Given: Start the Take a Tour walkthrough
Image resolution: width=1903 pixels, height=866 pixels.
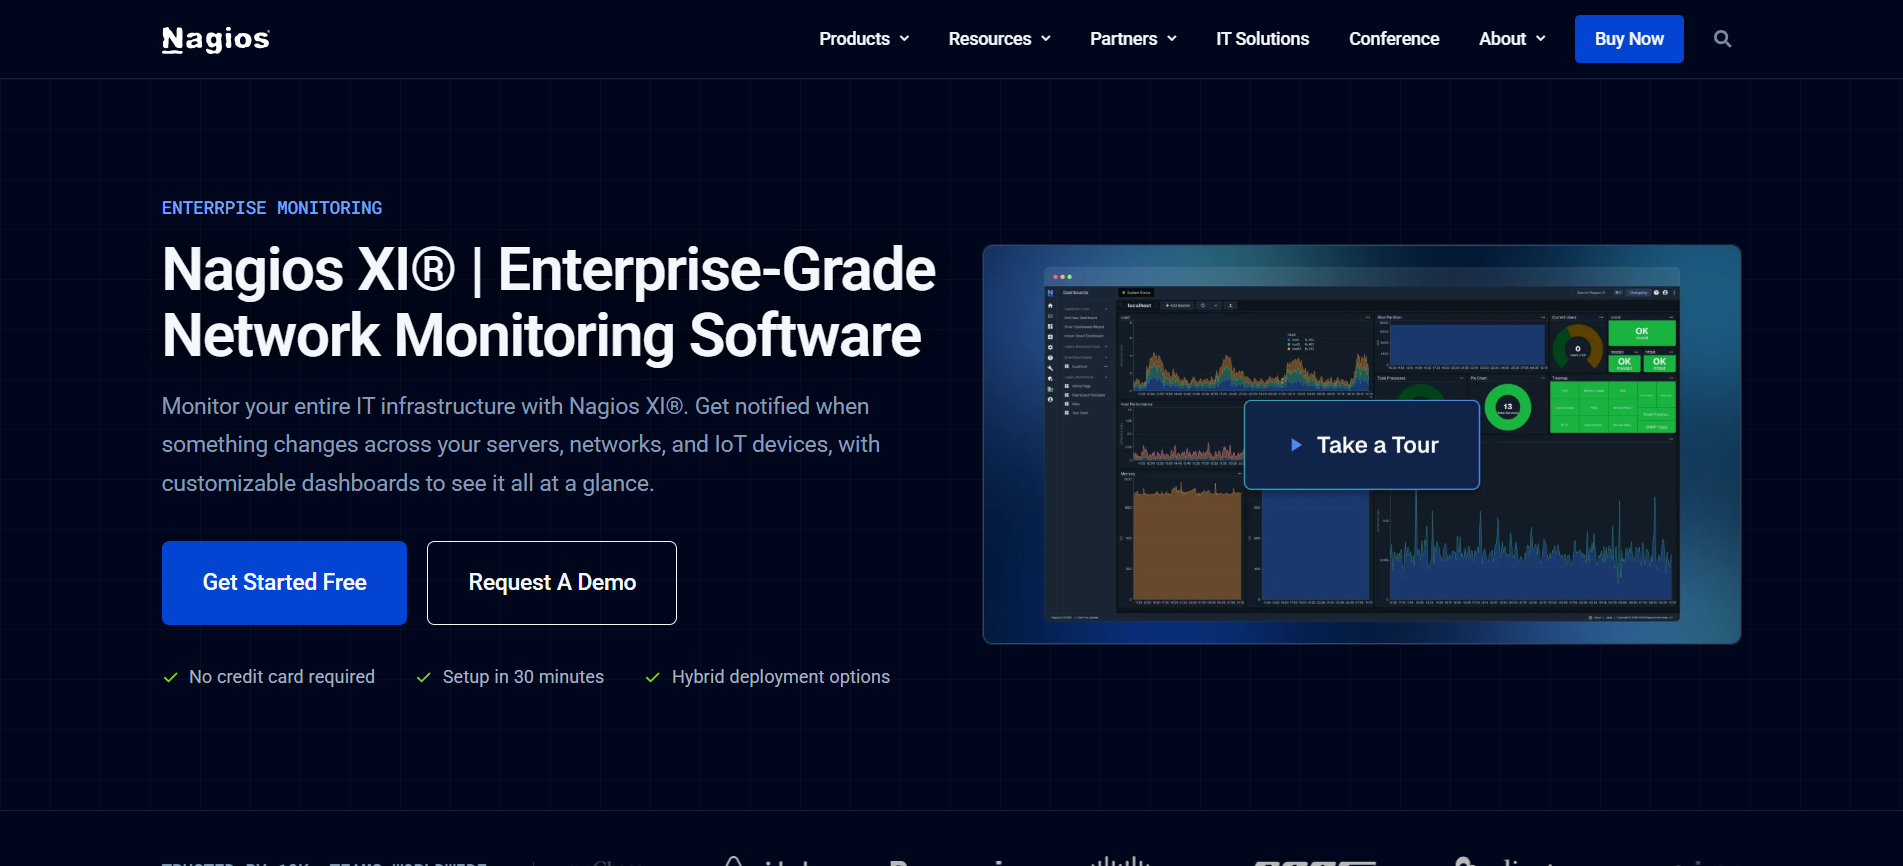Looking at the screenshot, I should 1362,445.
